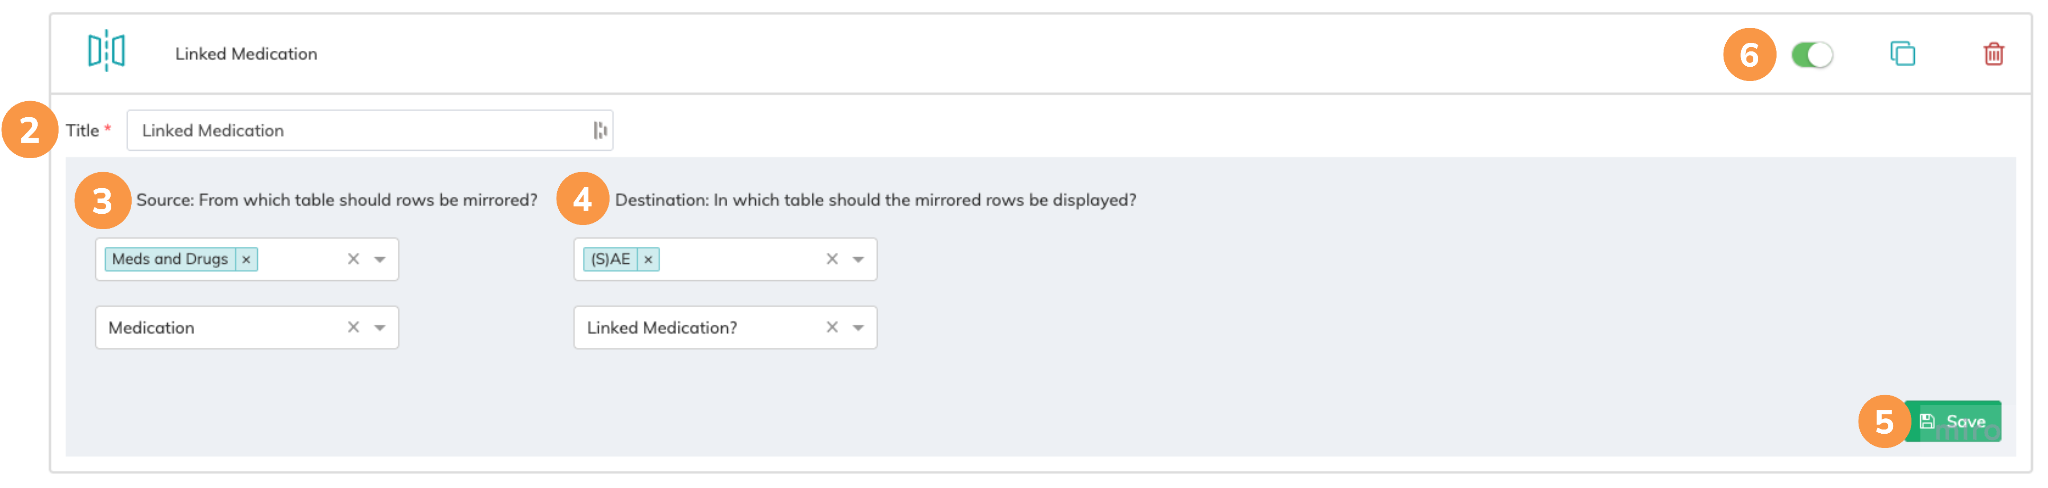Screen dimensions: 2048x488
Task: Expand the destination table dropdown arrow
Action: click(x=858, y=259)
